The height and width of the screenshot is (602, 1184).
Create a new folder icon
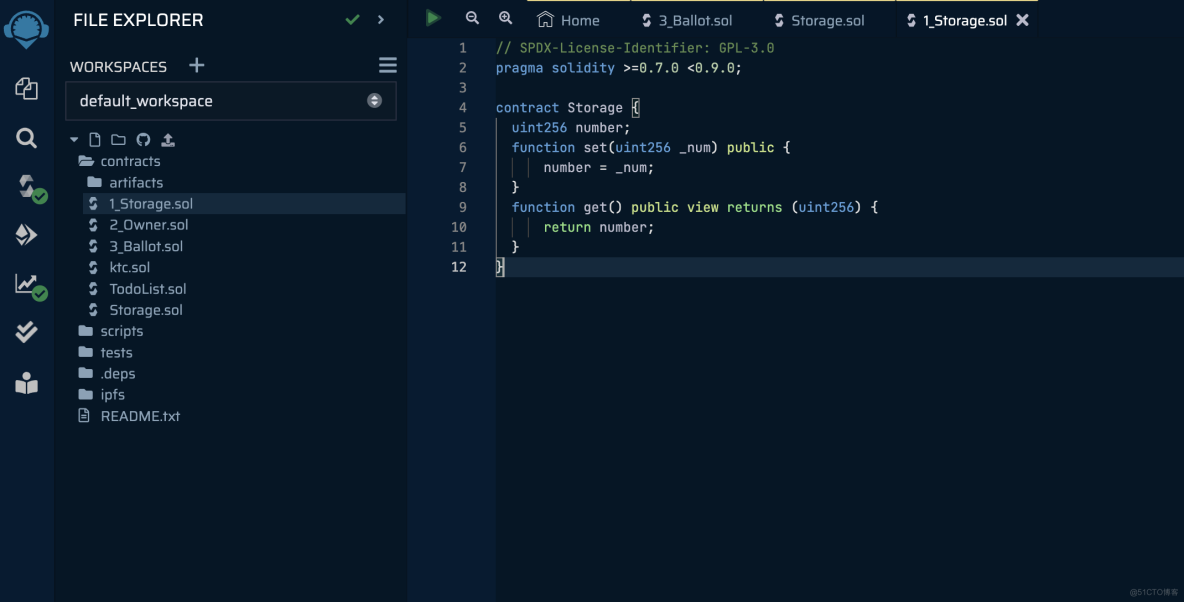click(x=119, y=140)
